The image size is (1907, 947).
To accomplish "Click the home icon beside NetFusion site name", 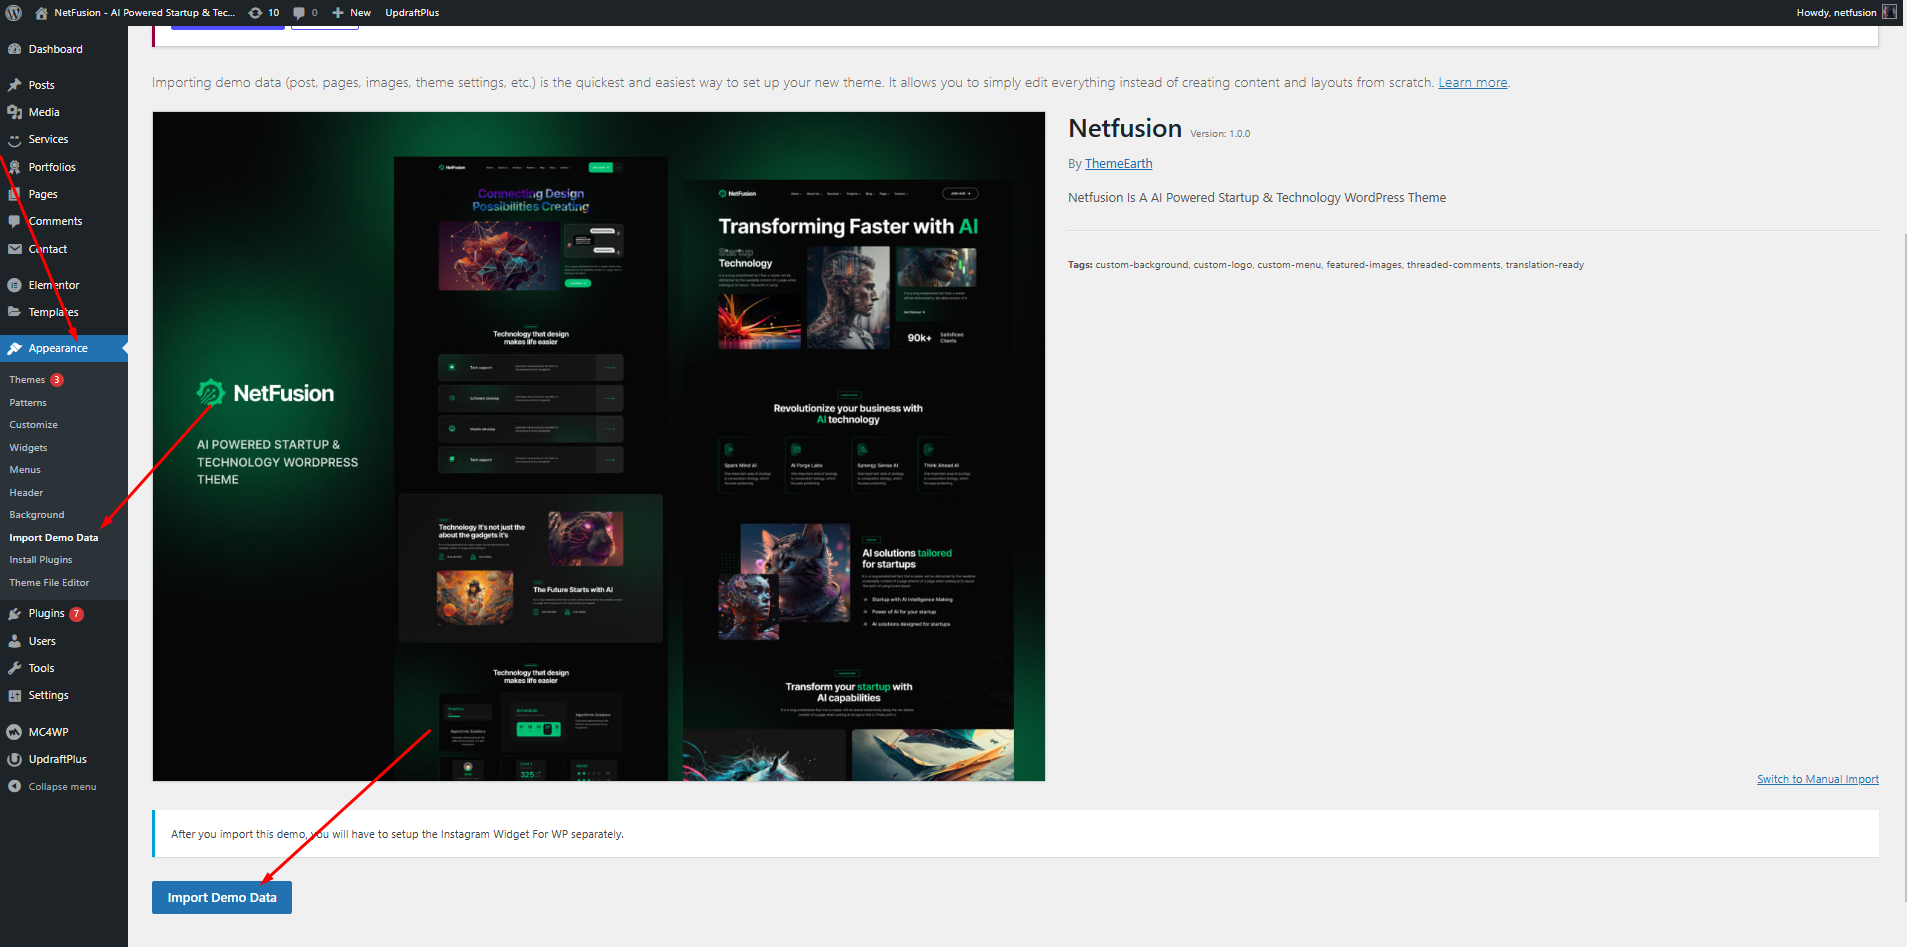I will pos(41,13).
